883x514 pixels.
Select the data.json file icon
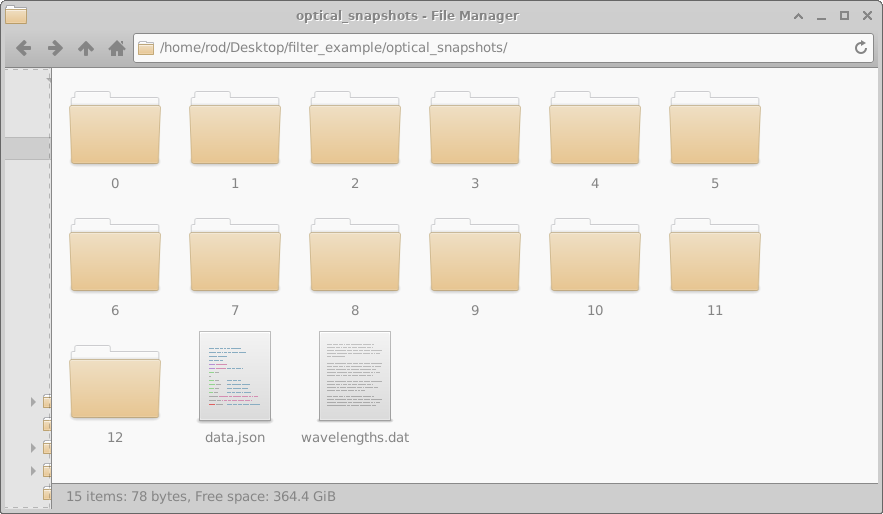[235, 376]
